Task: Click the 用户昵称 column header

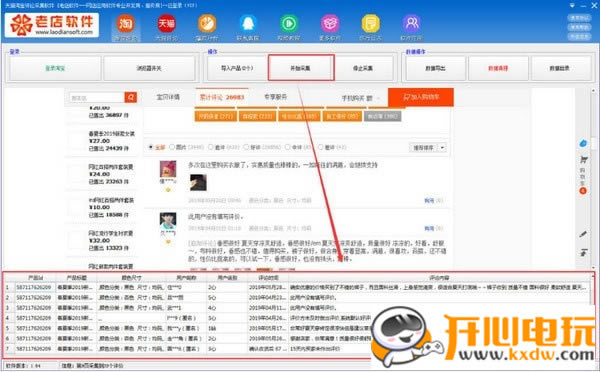Action: tap(186, 277)
